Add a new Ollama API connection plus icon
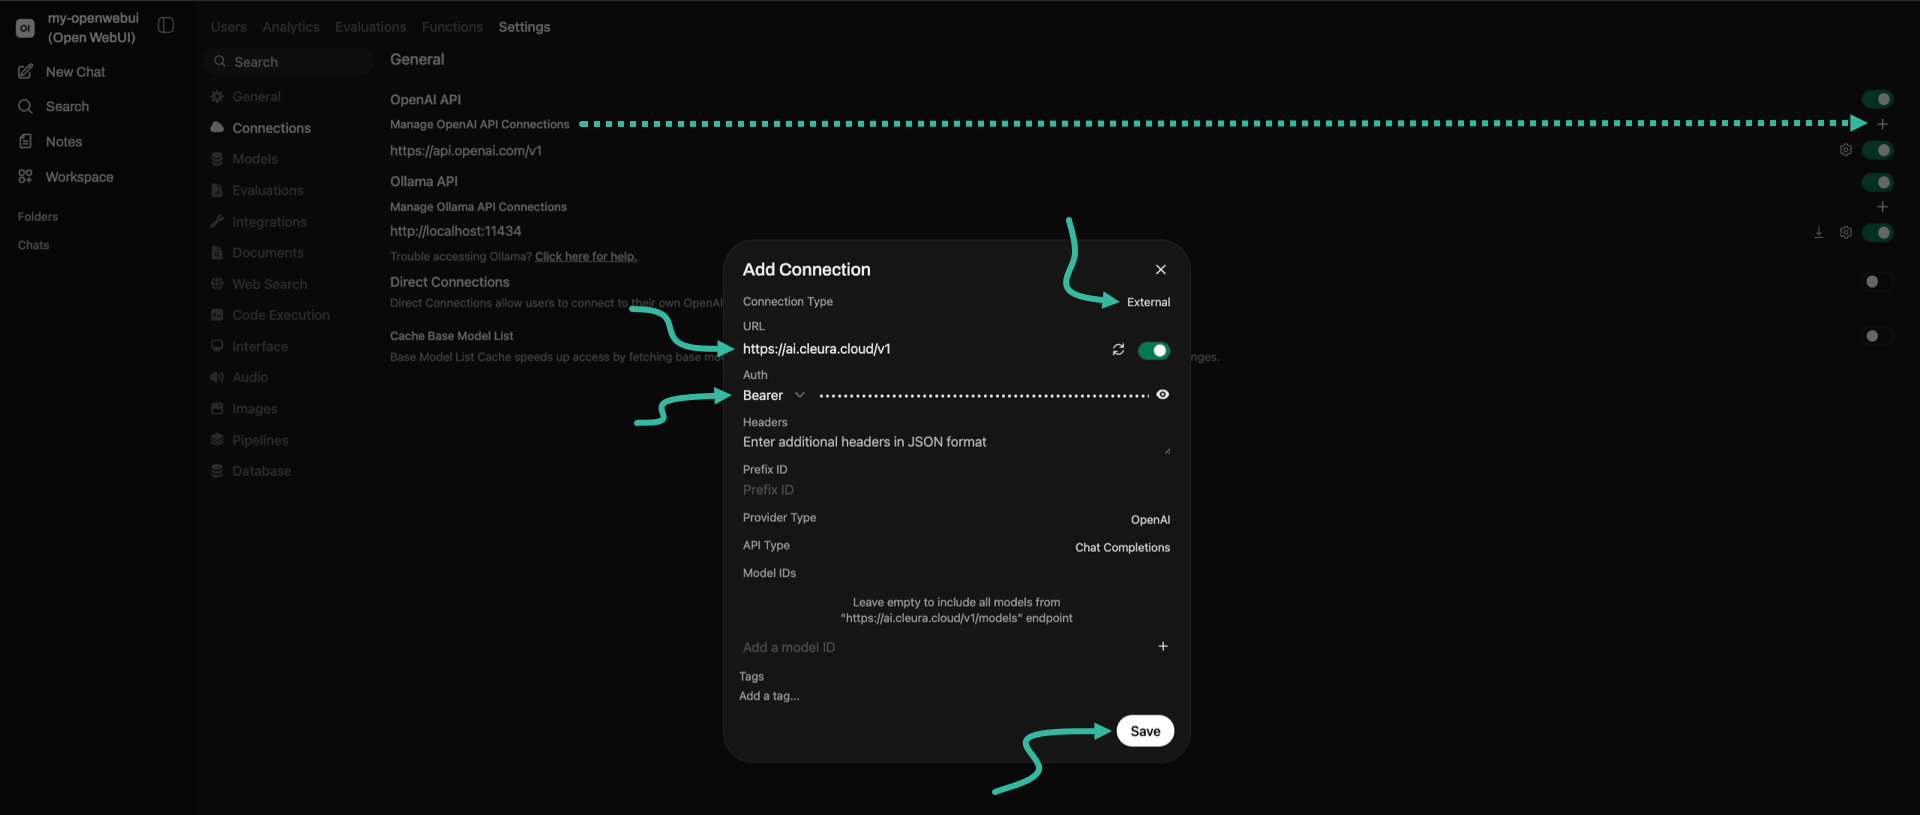The height and width of the screenshot is (815, 1920). point(1882,207)
